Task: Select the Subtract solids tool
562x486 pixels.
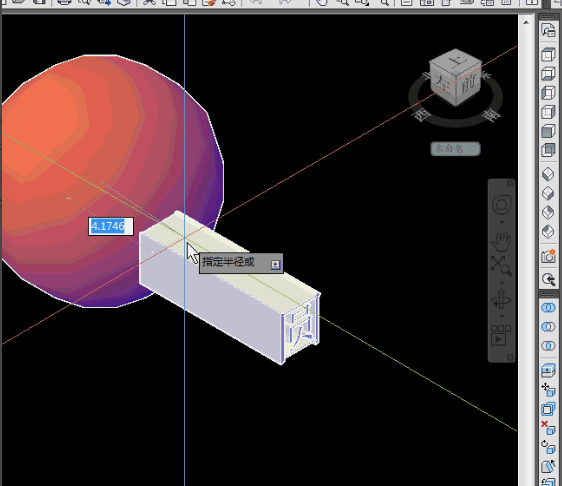Action: pos(548,327)
